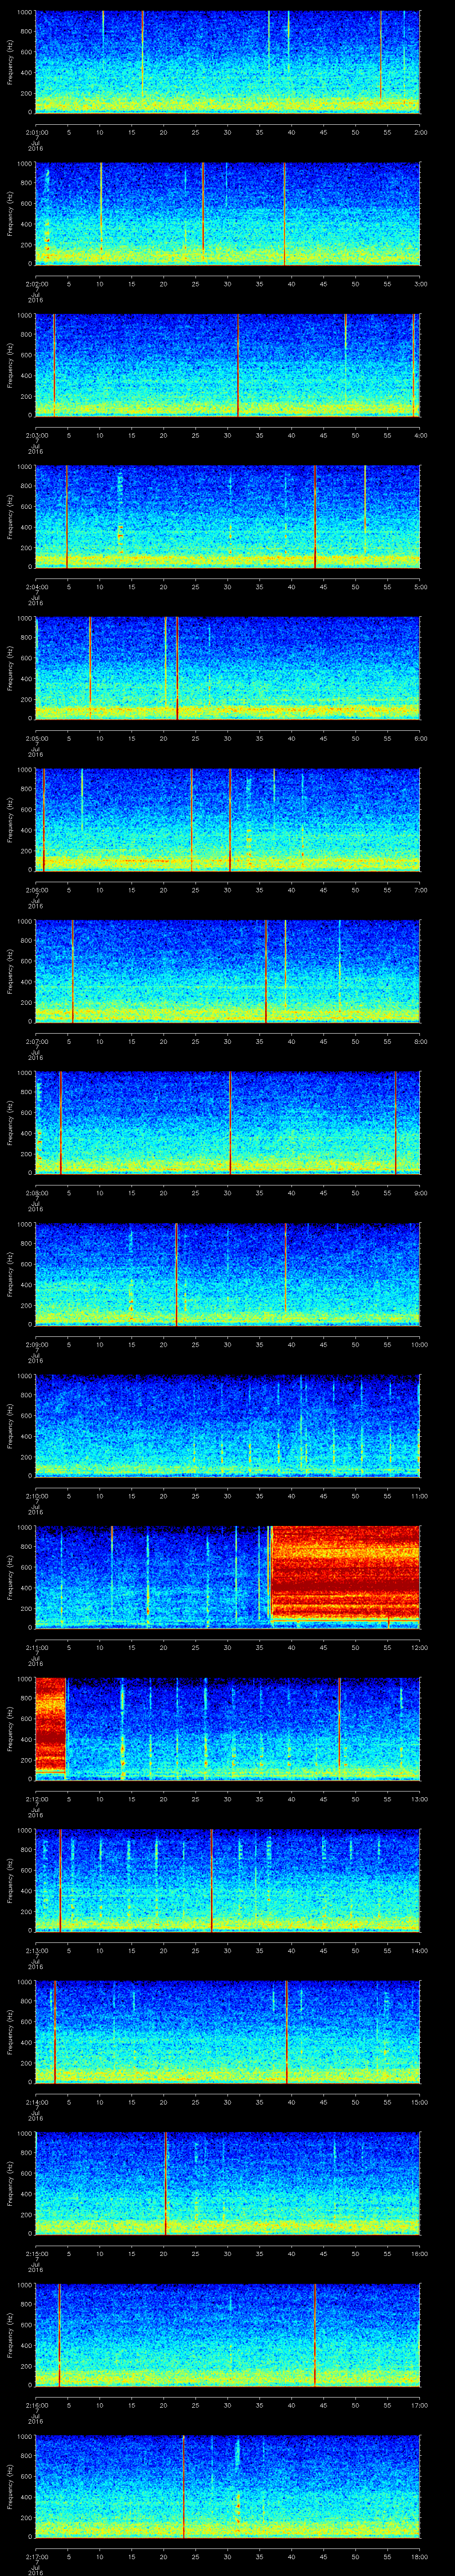Viewport: 455px width, 2576px height.
Task: Click the 2:14:00 start time label
Action: pyautogui.click(x=36, y=2102)
